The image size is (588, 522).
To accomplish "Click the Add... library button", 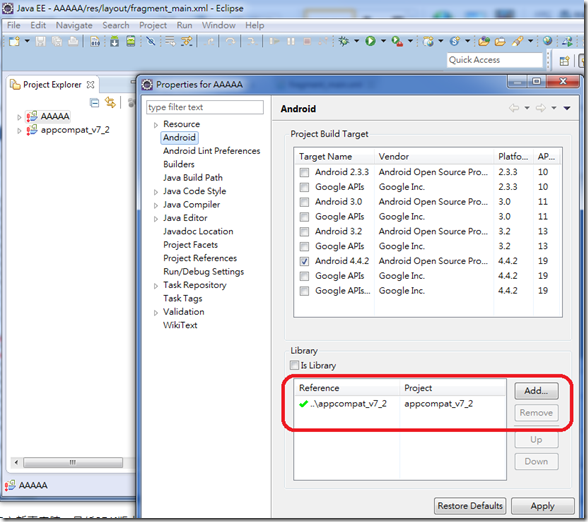I will pyautogui.click(x=536, y=391).
